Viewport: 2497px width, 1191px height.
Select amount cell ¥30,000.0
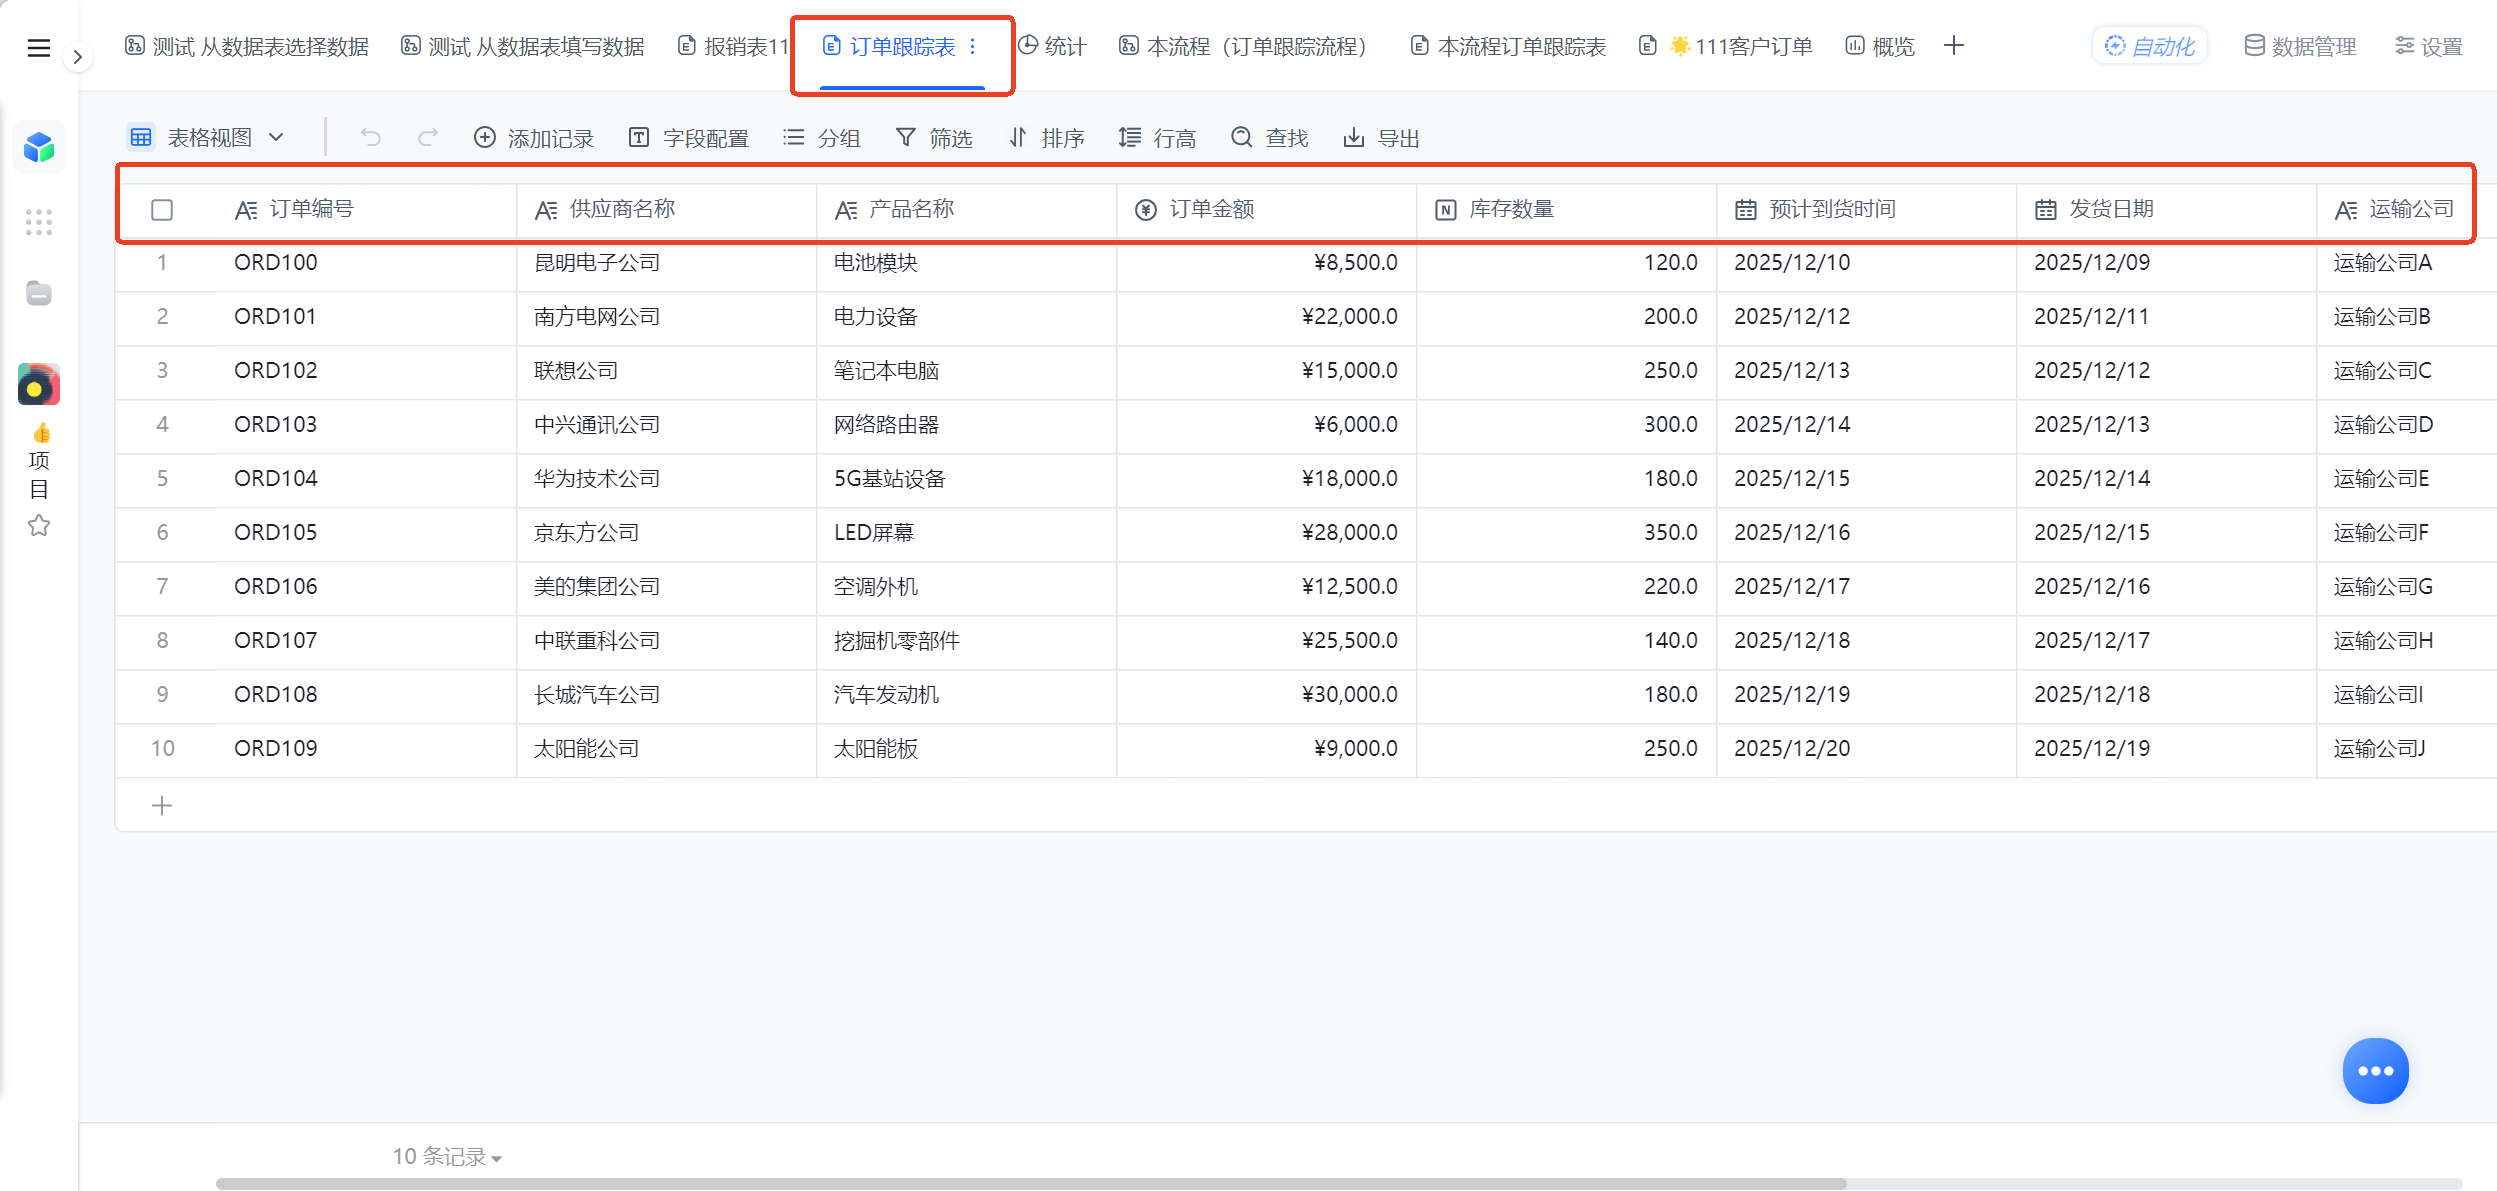(1266, 695)
